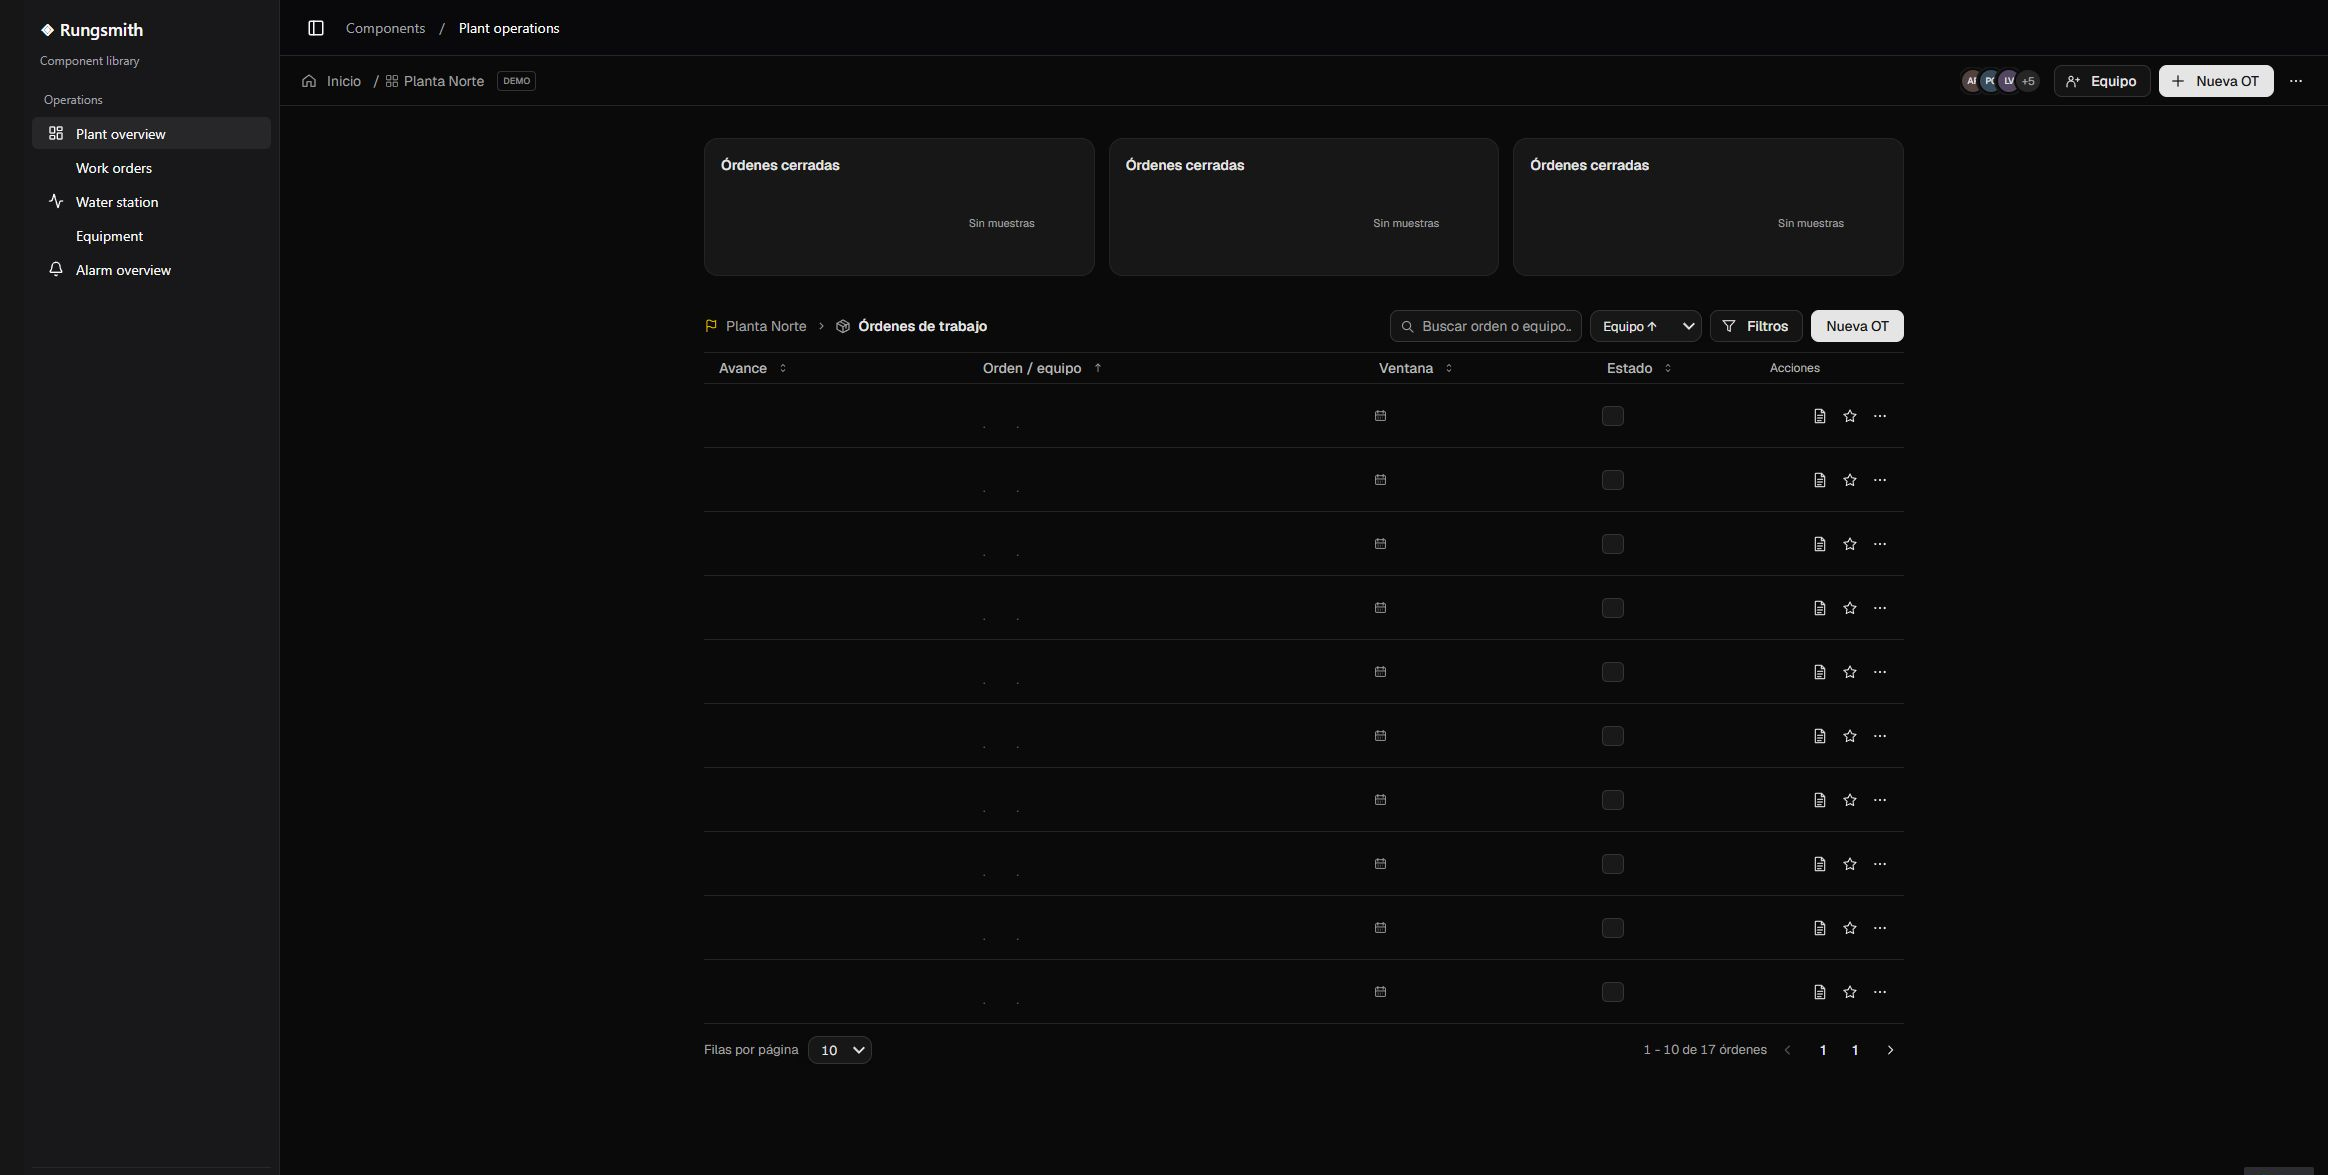Click the Plant operations breadcrumb text
This screenshot has width=2328, height=1175.
[509, 28]
